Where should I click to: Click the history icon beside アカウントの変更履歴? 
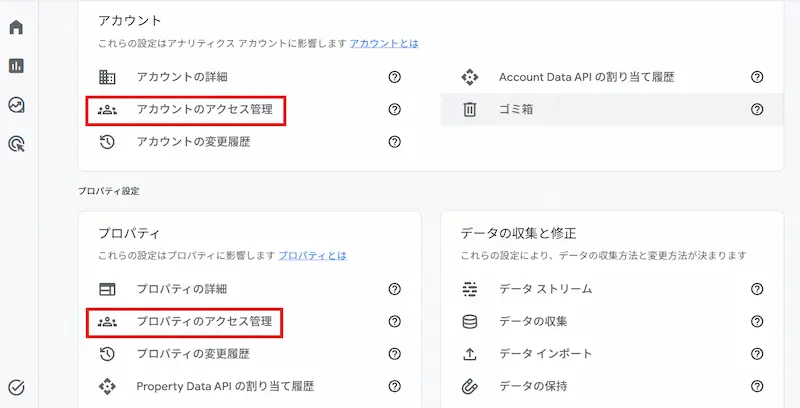pyautogui.click(x=107, y=142)
